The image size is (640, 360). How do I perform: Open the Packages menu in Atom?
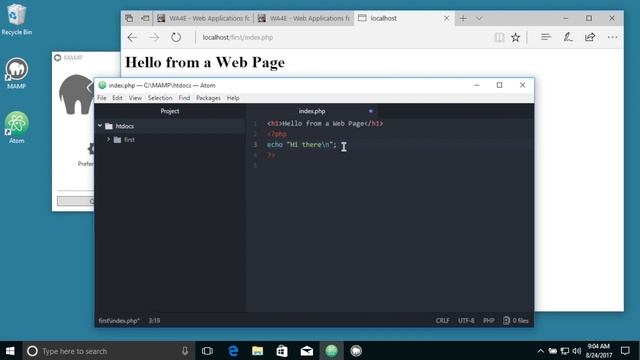pyautogui.click(x=208, y=98)
